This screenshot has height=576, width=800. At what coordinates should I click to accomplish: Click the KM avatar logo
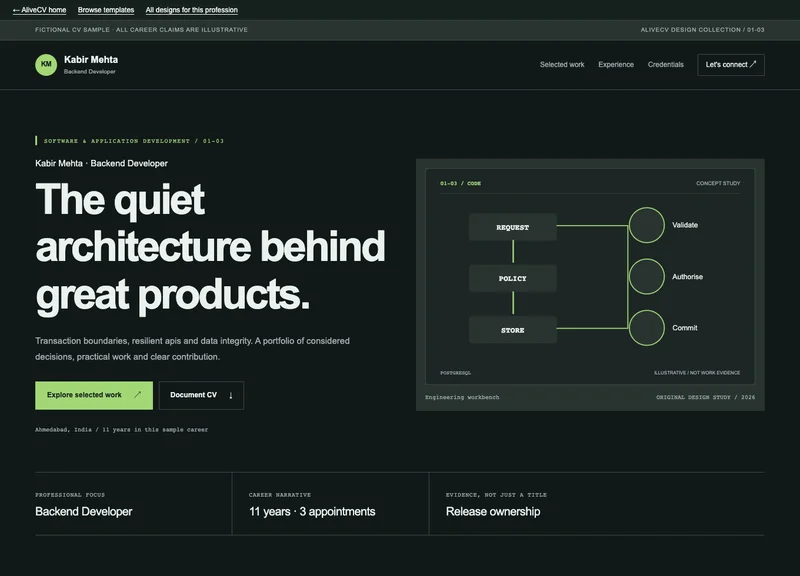(x=46, y=65)
